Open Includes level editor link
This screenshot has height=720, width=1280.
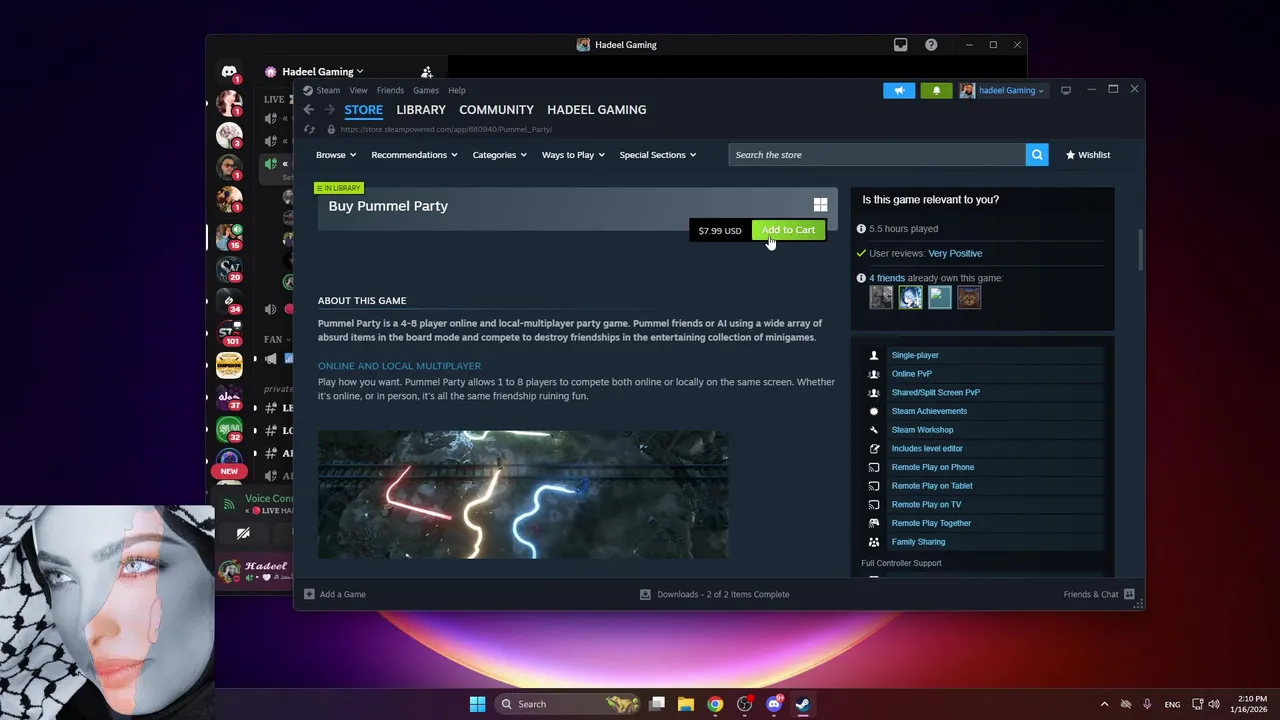tap(927, 449)
